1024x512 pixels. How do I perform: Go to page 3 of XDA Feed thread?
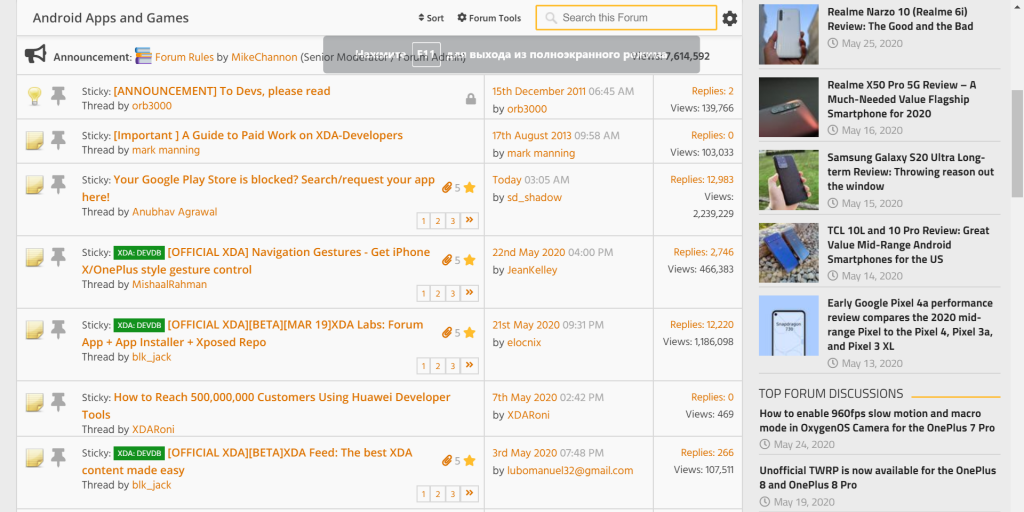point(452,494)
